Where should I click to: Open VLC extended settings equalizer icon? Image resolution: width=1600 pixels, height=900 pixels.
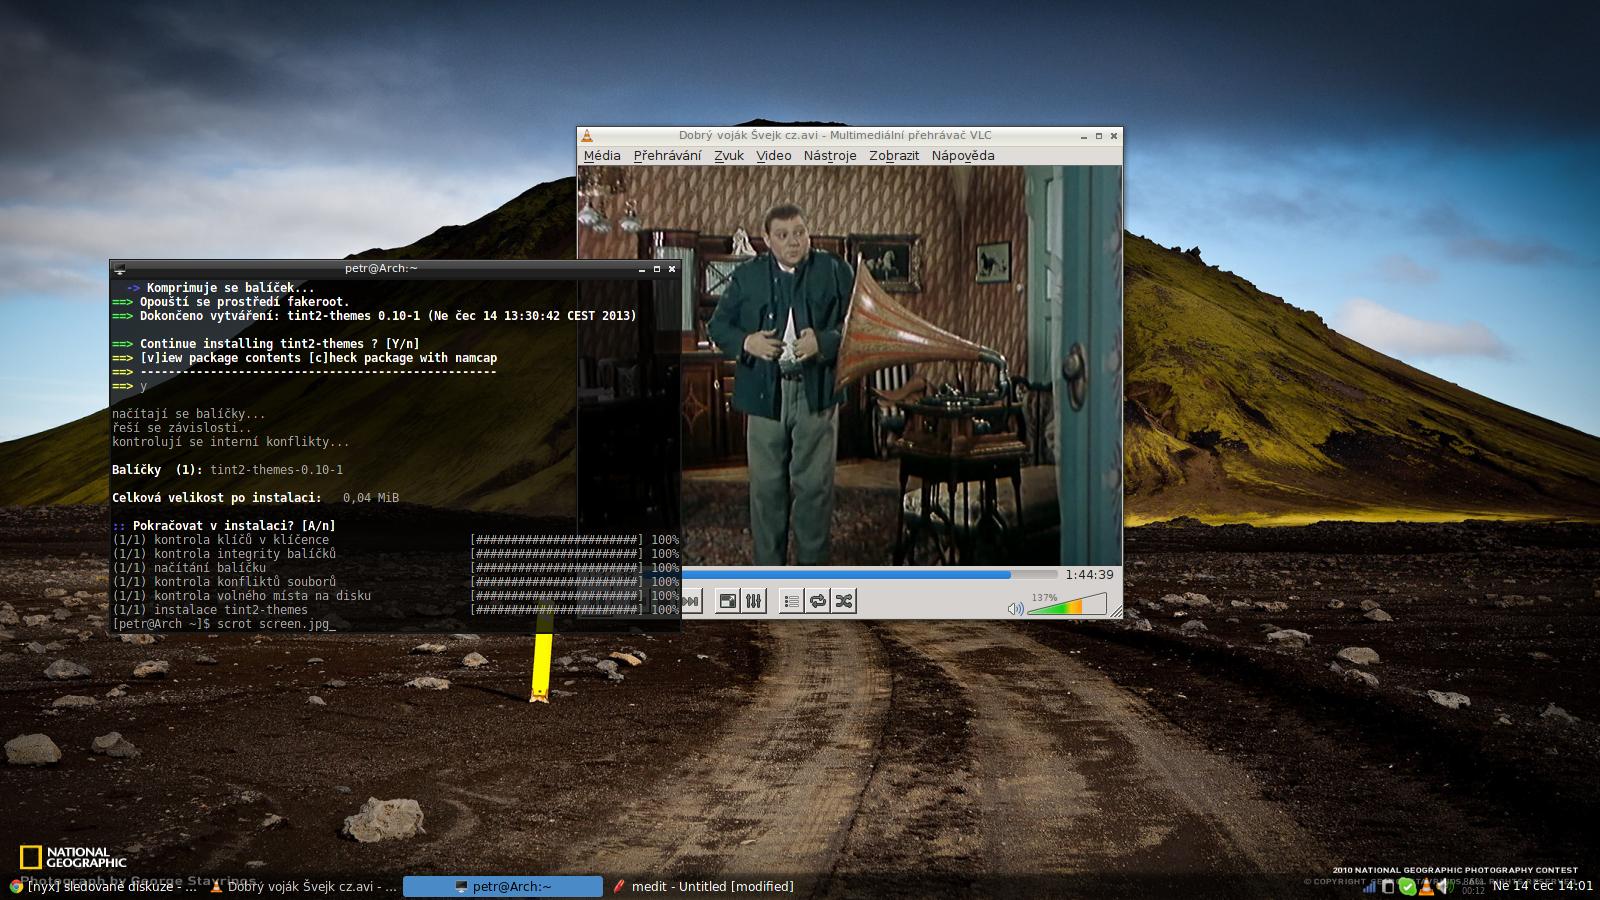point(754,601)
